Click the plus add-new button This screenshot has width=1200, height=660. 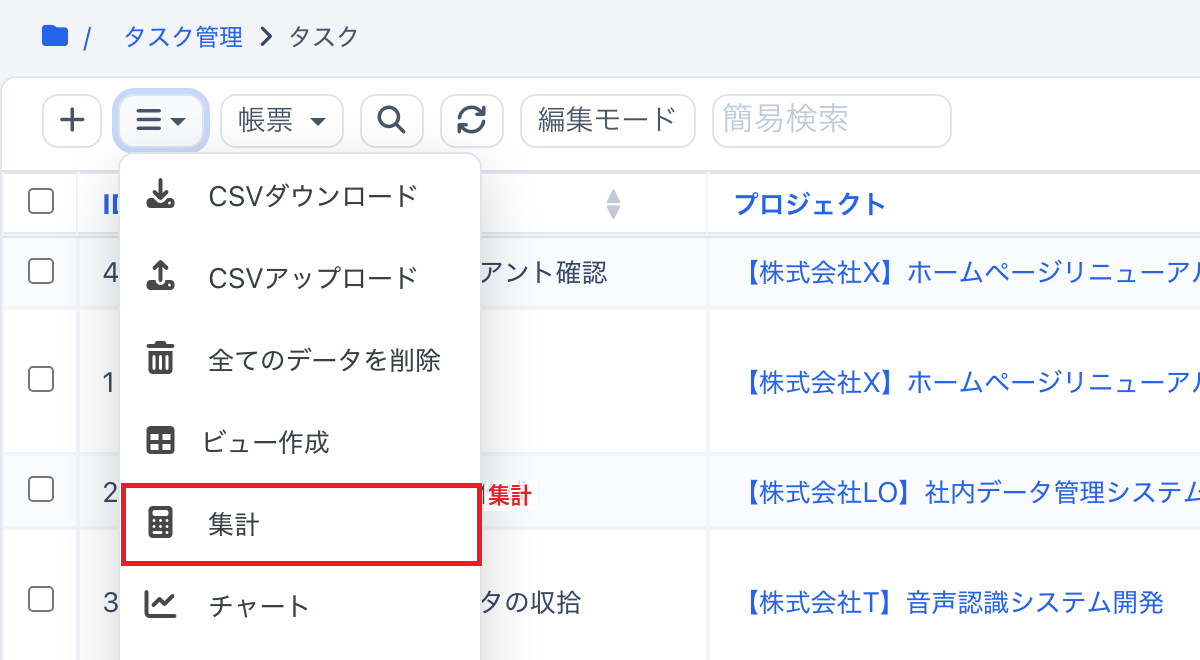[72, 121]
